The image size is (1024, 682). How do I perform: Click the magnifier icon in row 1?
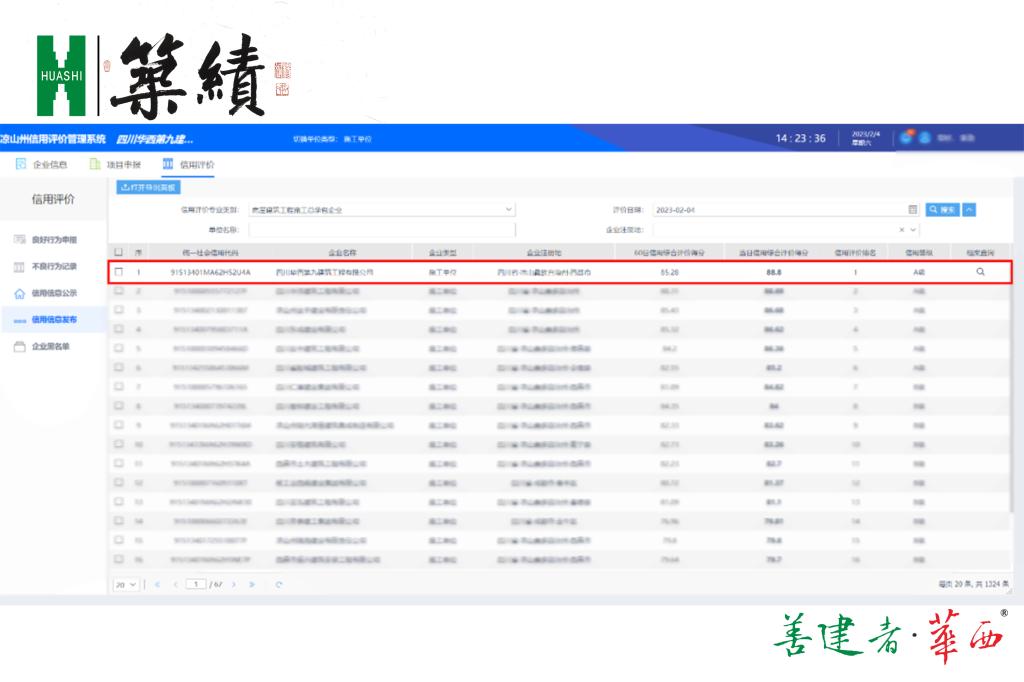click(980, 272)
